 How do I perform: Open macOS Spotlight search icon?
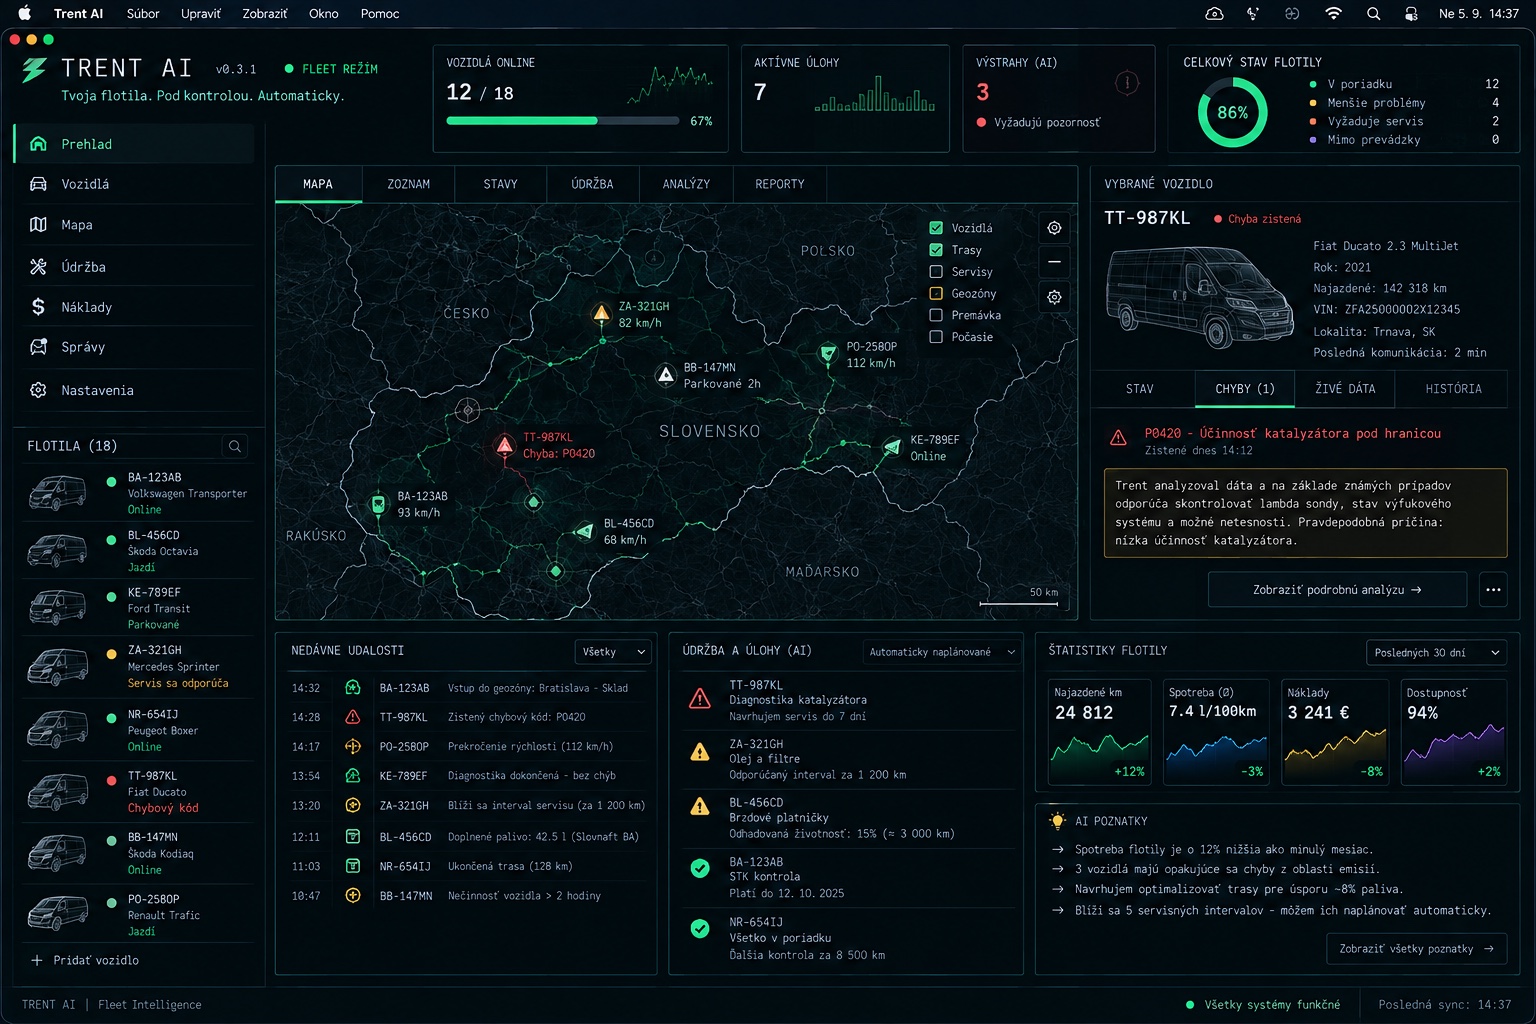click(x=1373, y=14)
